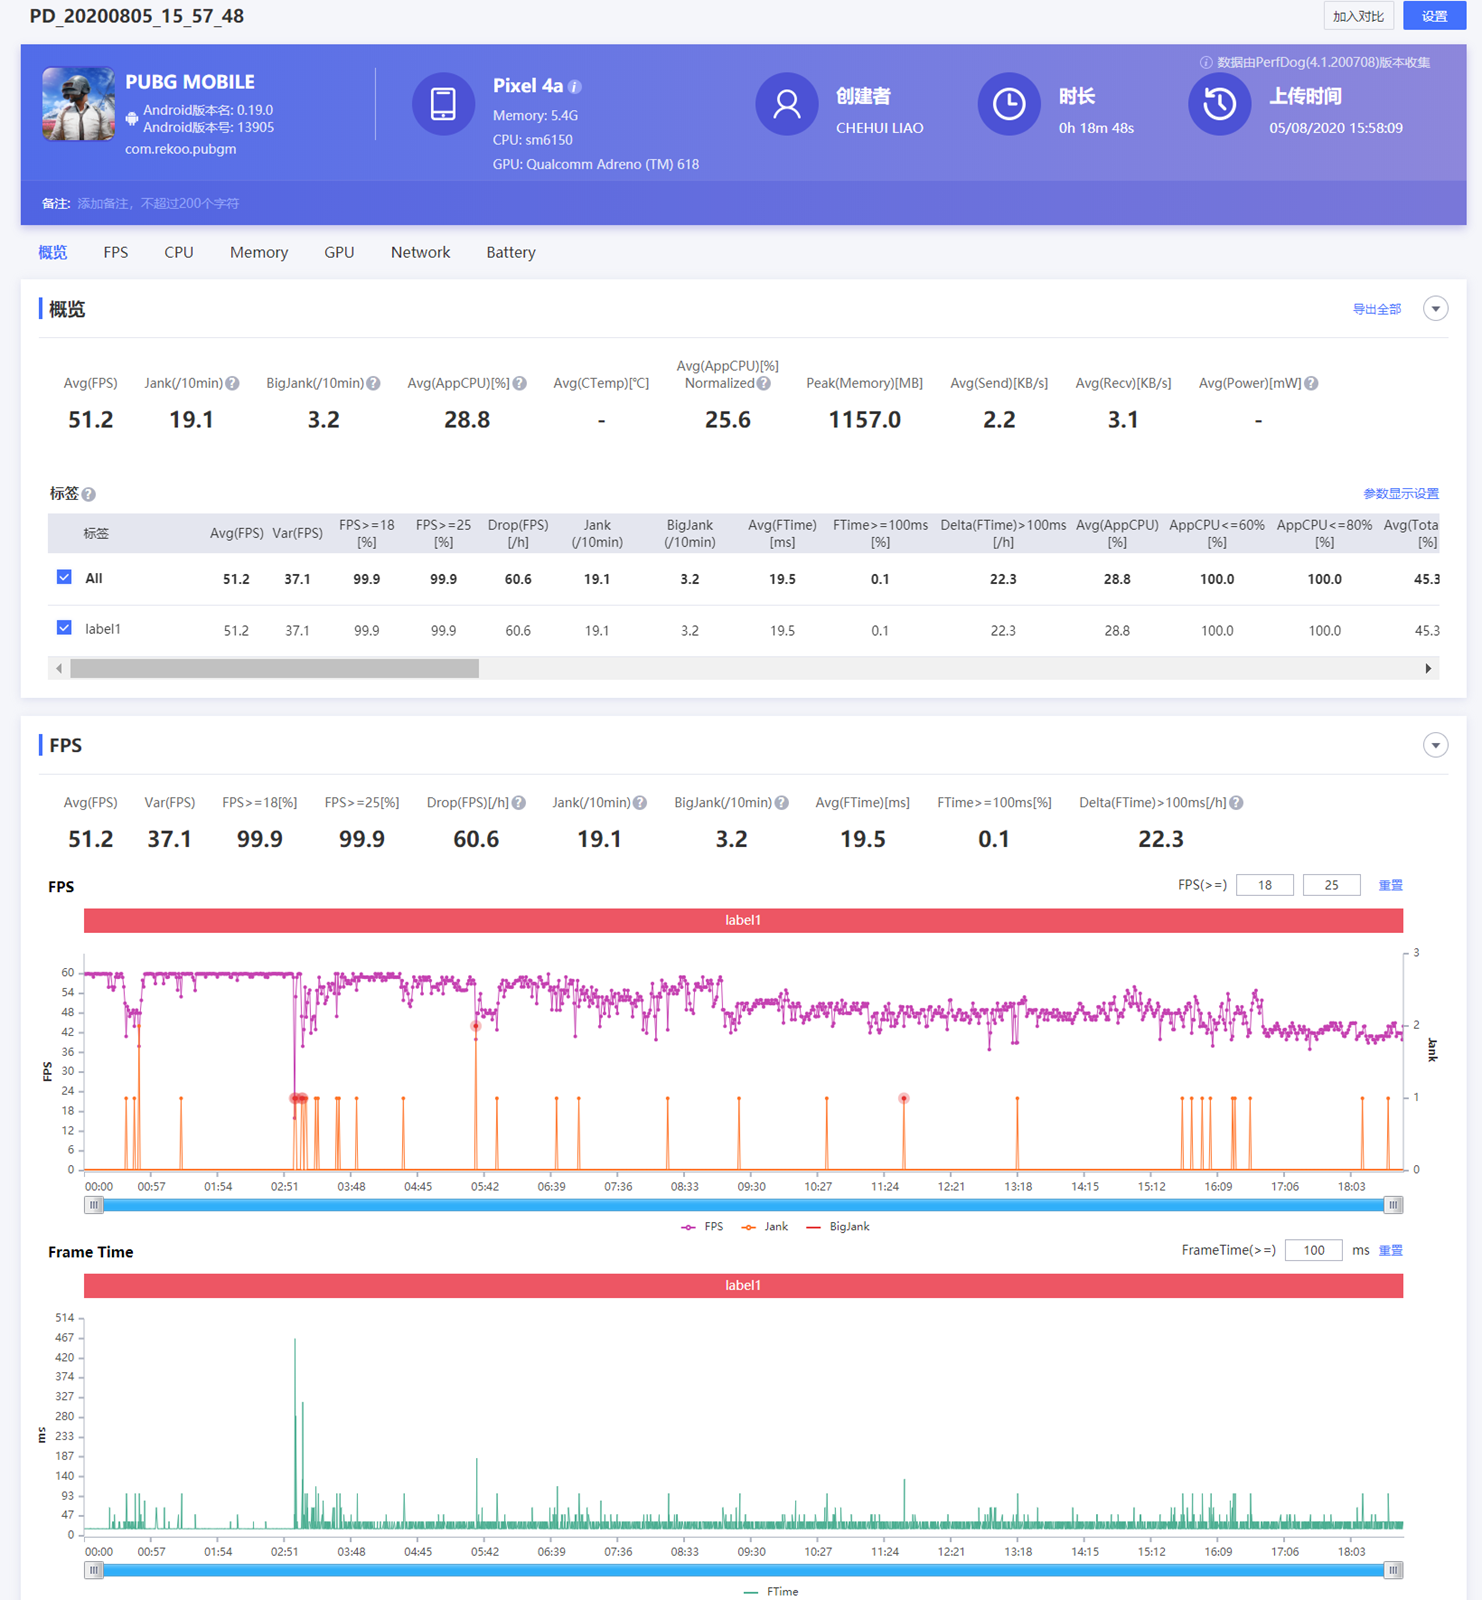The height and width of the screenshot is (1600, 1482).
Task: Switch to the Battery tab
Action: tap(510, 253)
